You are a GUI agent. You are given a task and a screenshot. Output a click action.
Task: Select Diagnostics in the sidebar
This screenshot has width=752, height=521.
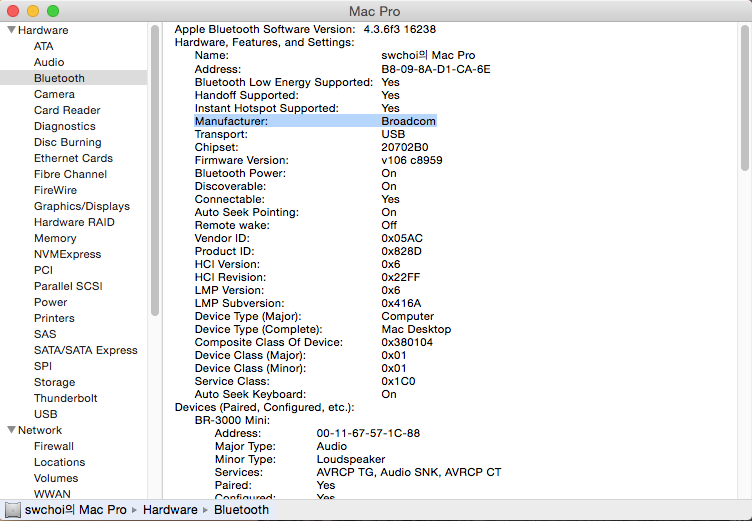click(65, 126)
